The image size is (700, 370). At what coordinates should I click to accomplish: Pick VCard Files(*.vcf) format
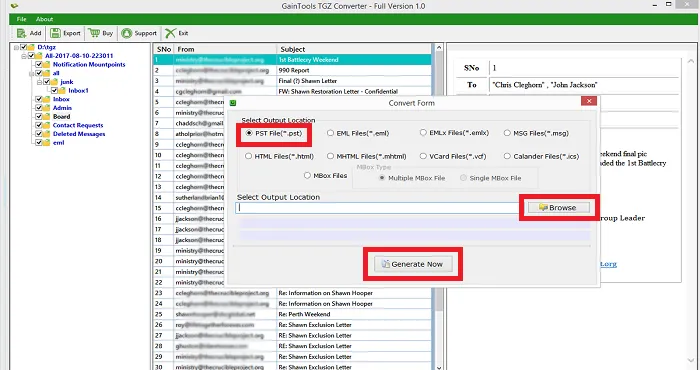423,156
